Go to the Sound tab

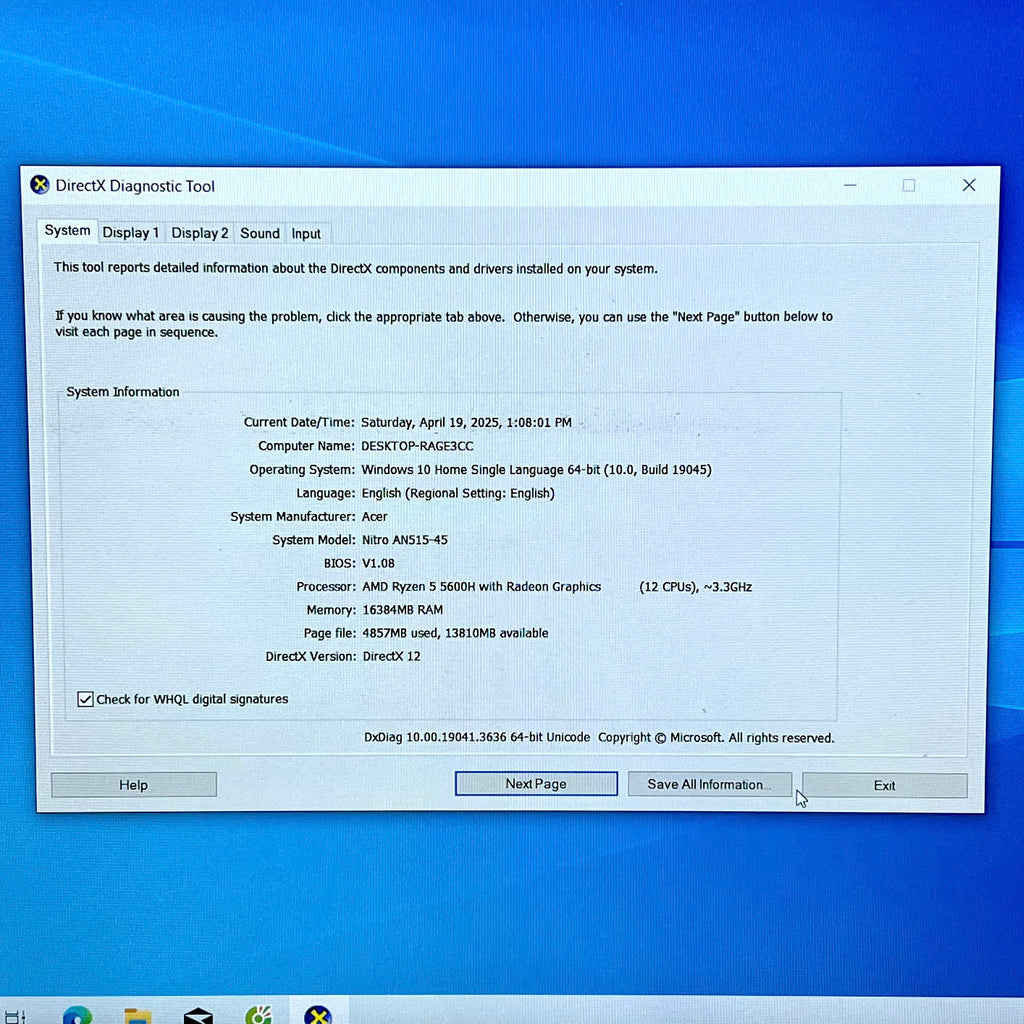(x=260, y=233)
